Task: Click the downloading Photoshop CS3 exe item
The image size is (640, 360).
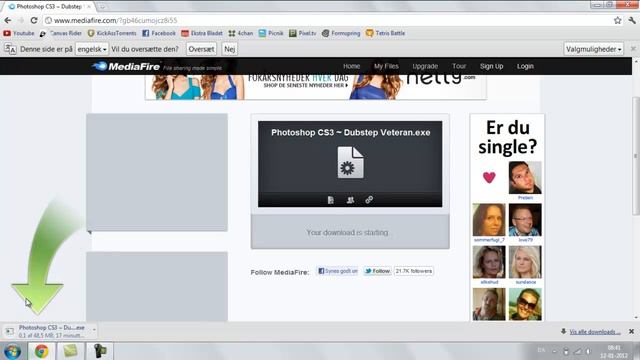Action: [48, 331]
